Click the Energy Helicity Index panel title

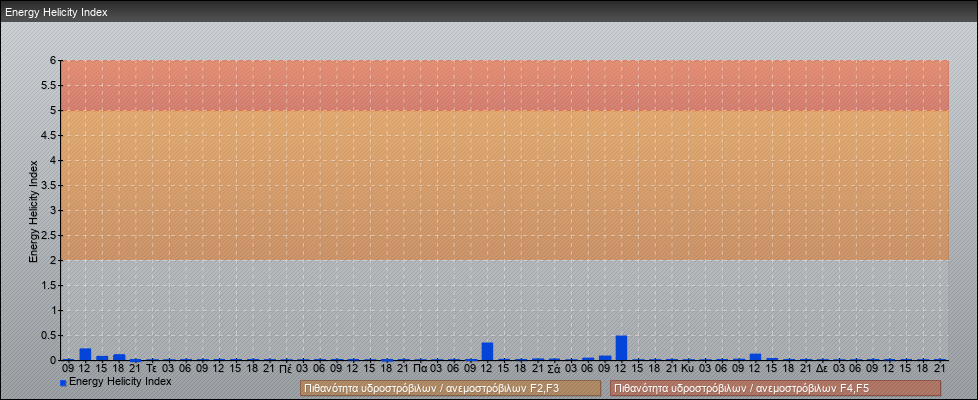56,12
